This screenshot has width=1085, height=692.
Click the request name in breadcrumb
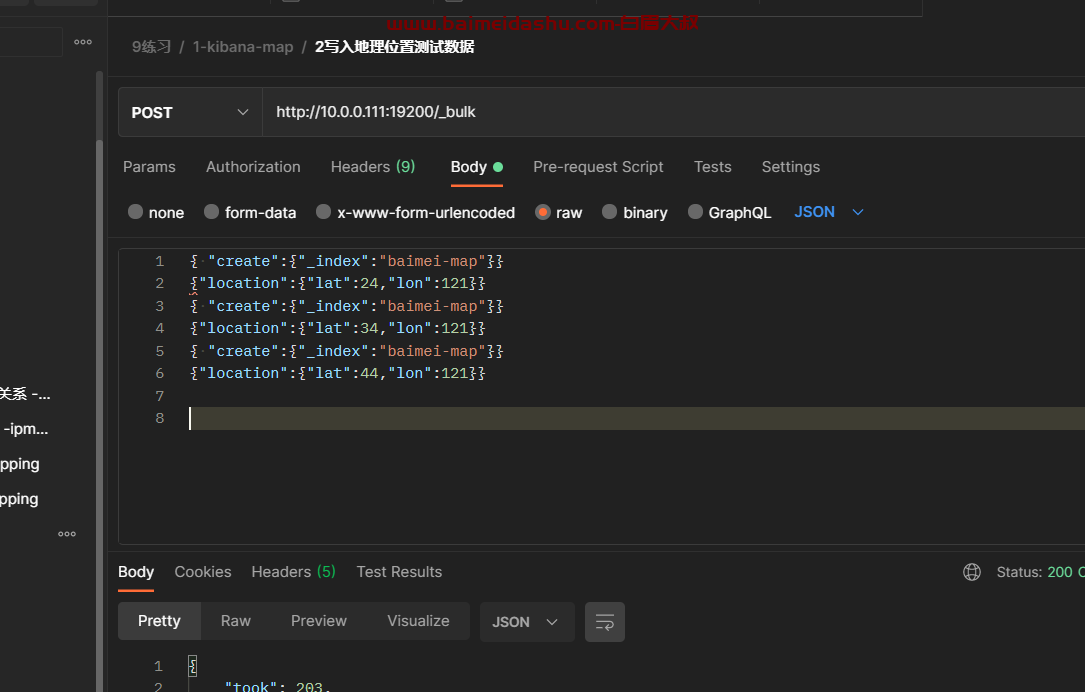[x=394, y=47]
